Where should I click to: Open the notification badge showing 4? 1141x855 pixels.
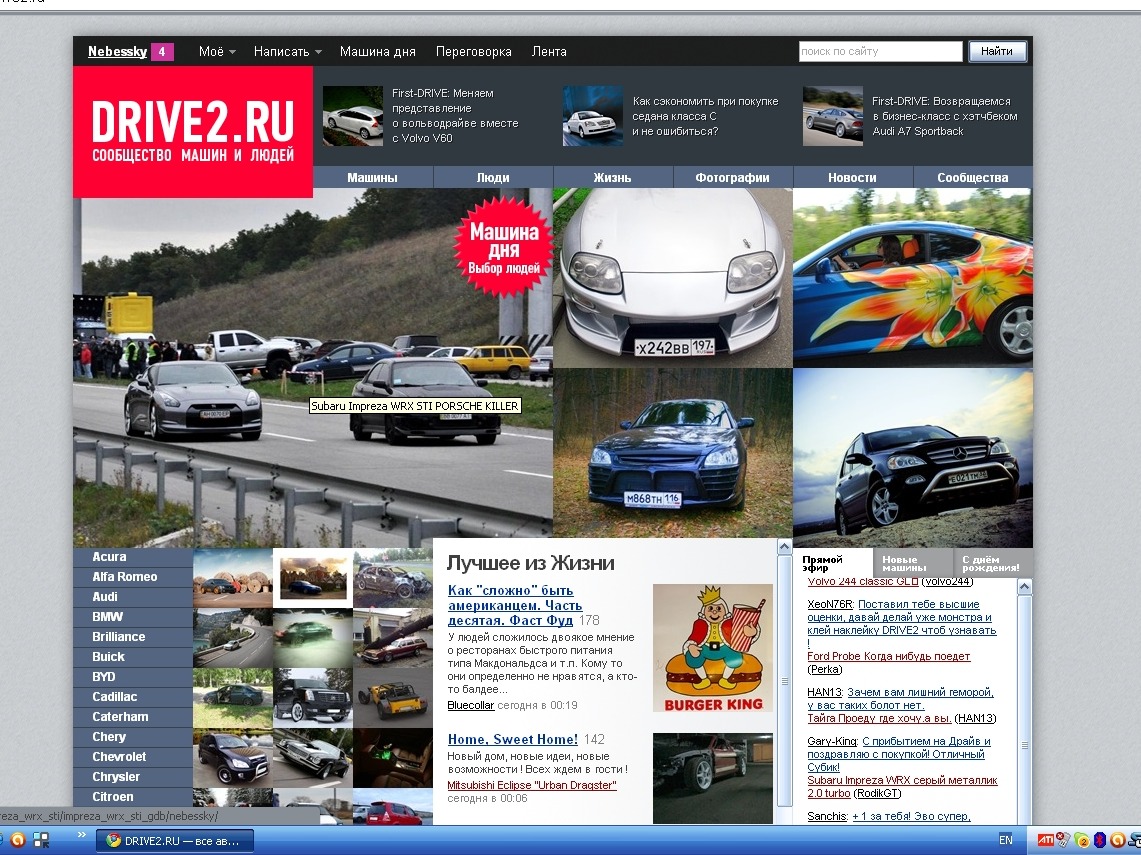pyautogui.click(x=162, y=52)
